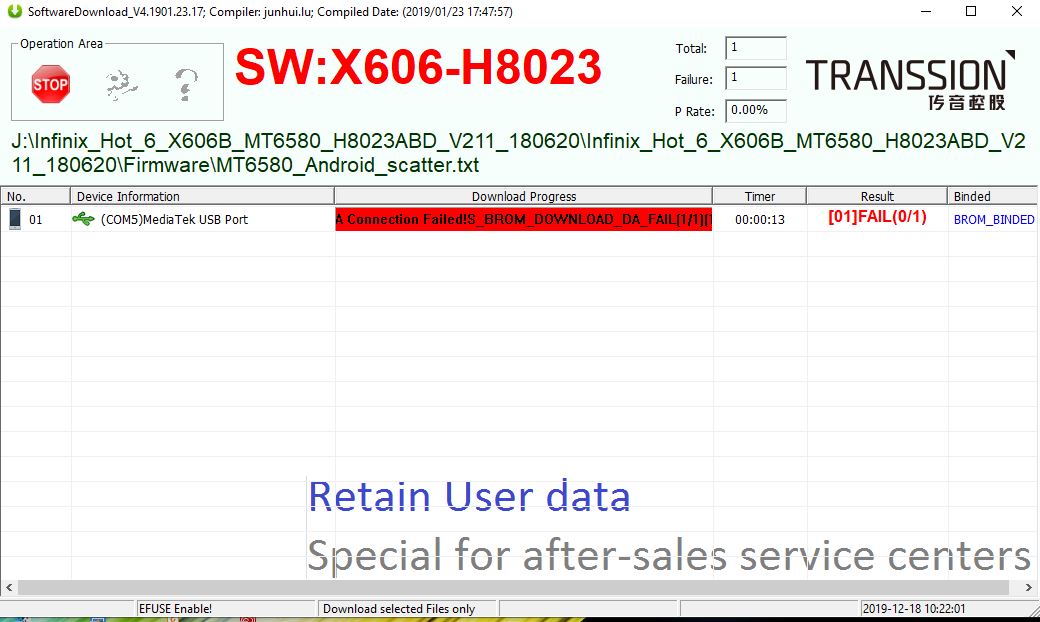Click the red STOP button
This screenshot has width=1040, height=622.
tap(50, 84)
